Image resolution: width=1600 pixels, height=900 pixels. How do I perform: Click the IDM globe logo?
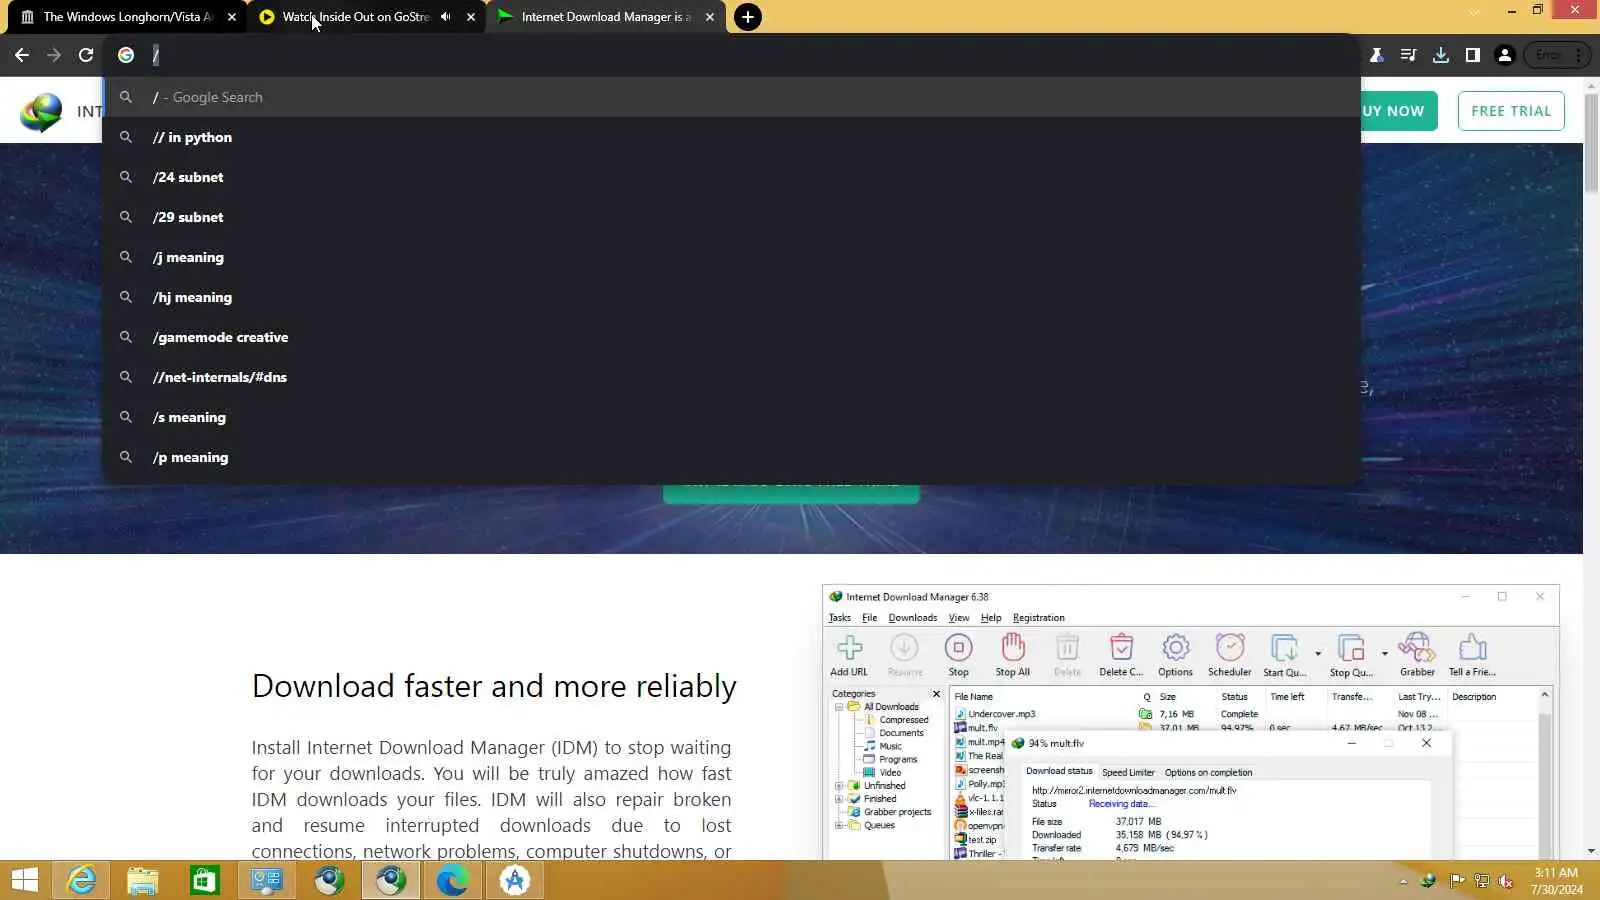[41, 112]
